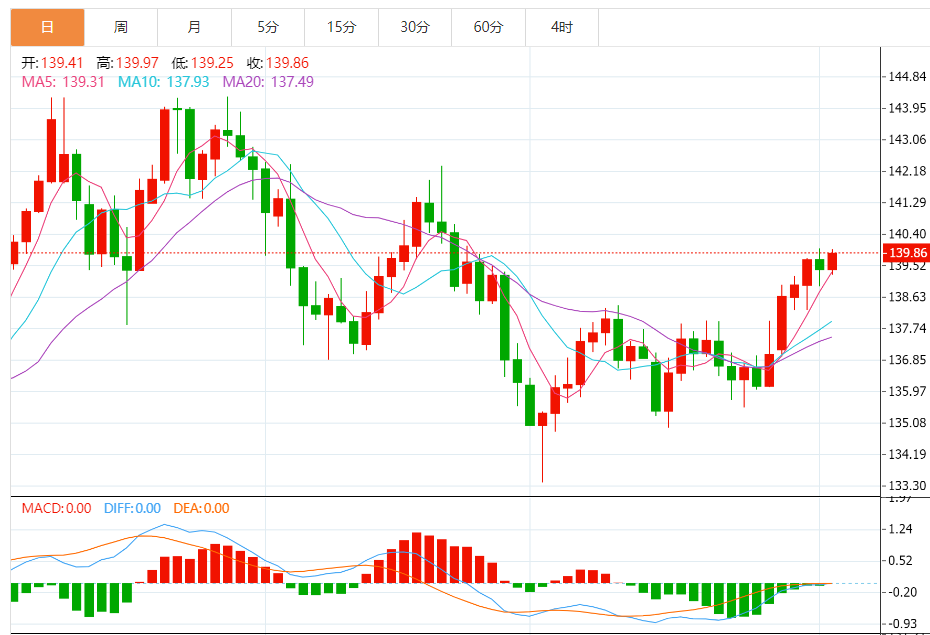
Task: Click the red 139.86 current price tag
Action: (x=906, y=253)
